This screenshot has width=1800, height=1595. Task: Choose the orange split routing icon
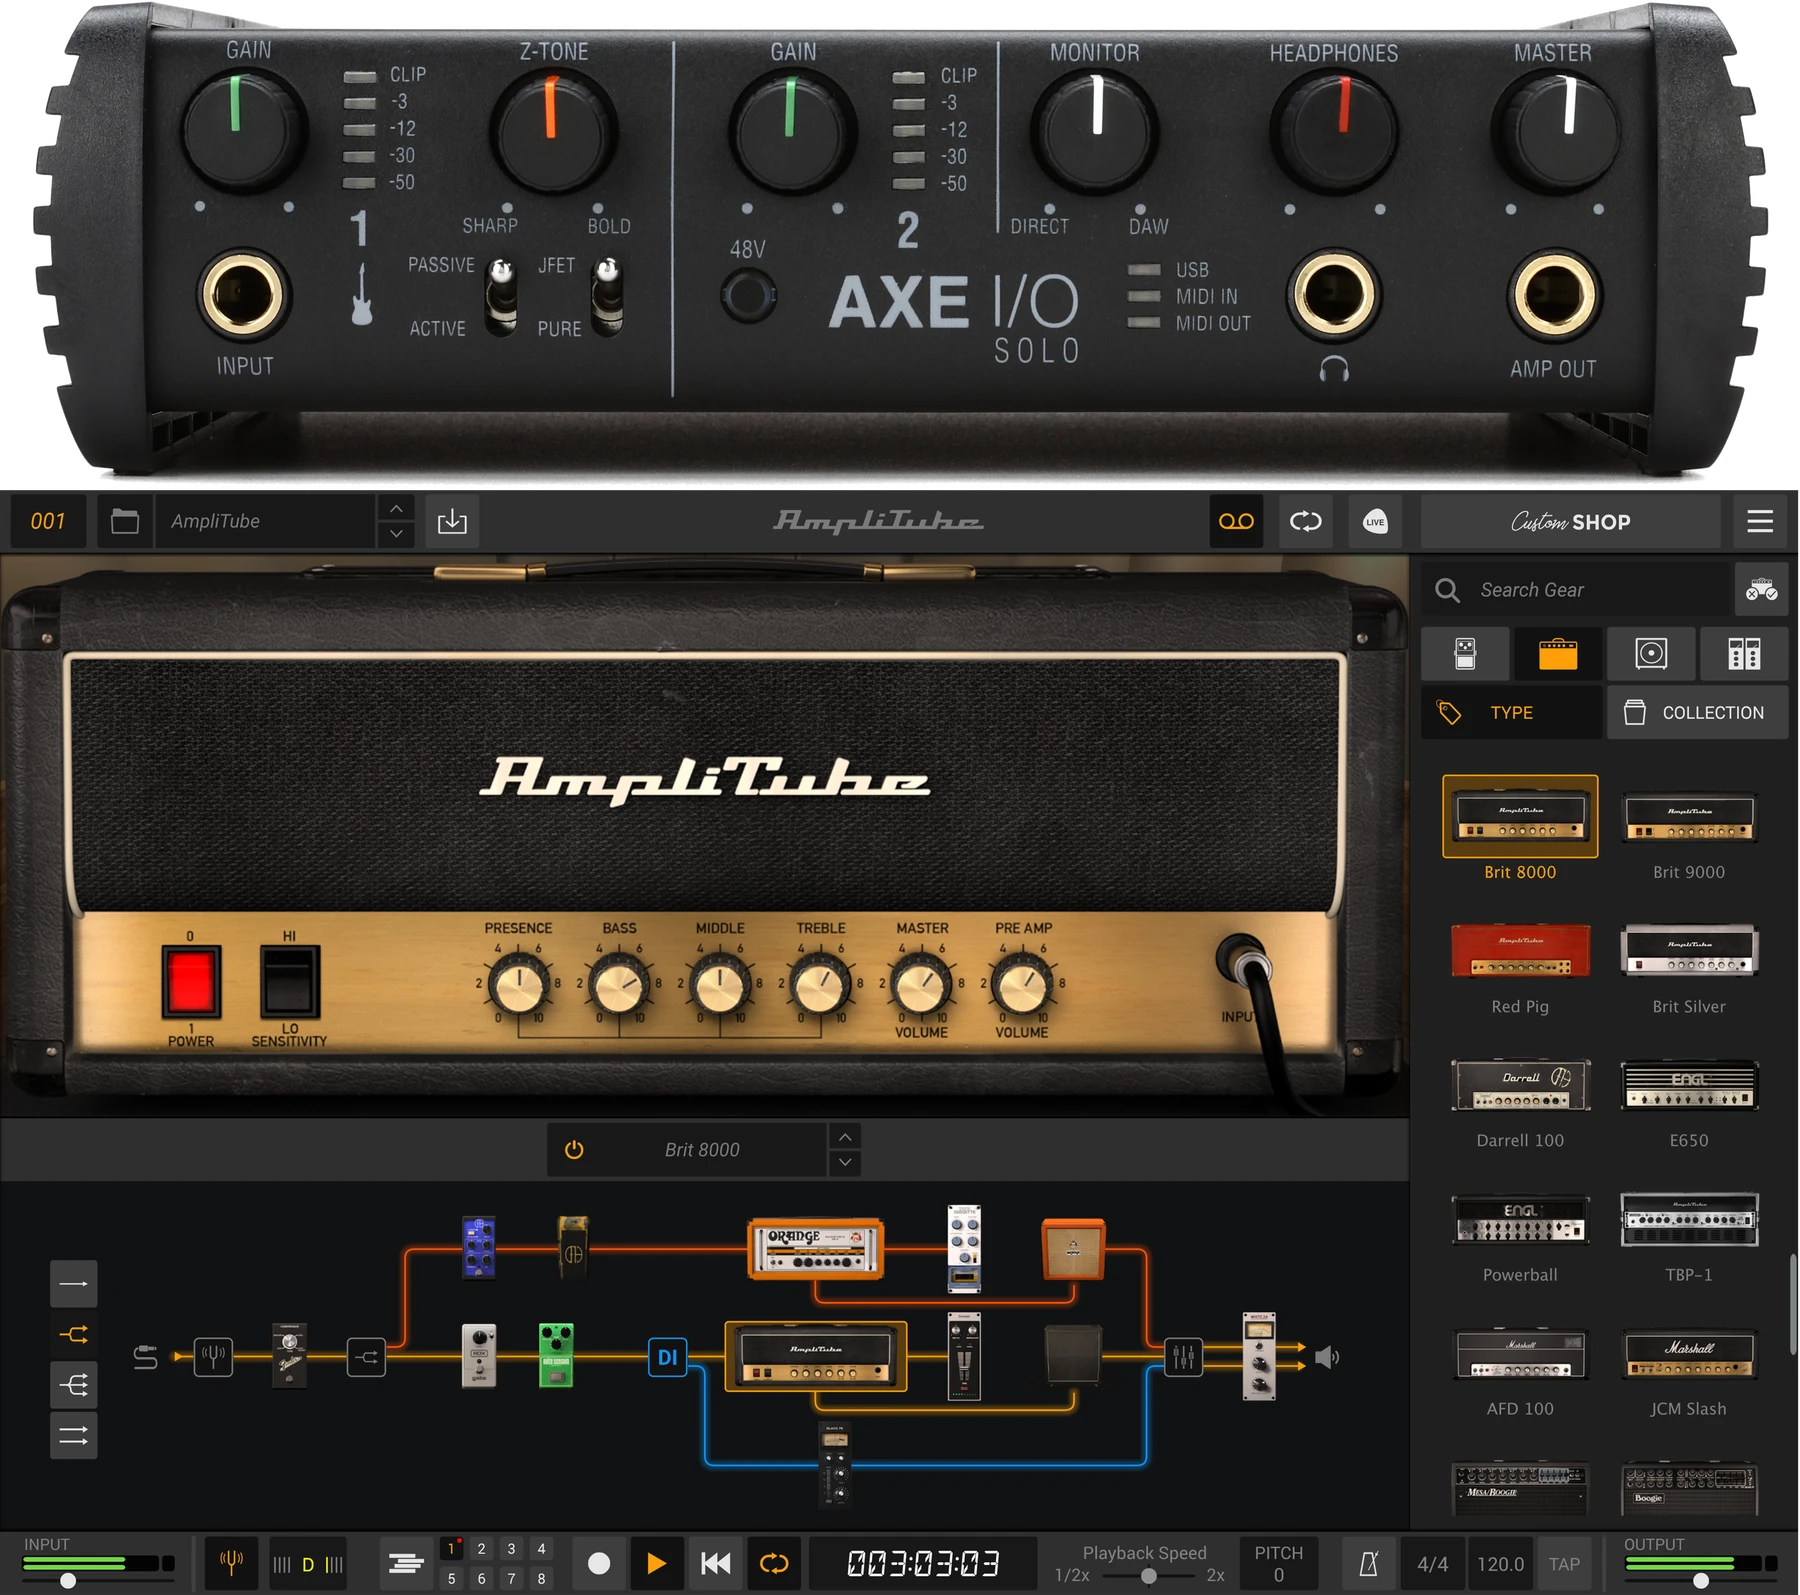click(74, 1334)
